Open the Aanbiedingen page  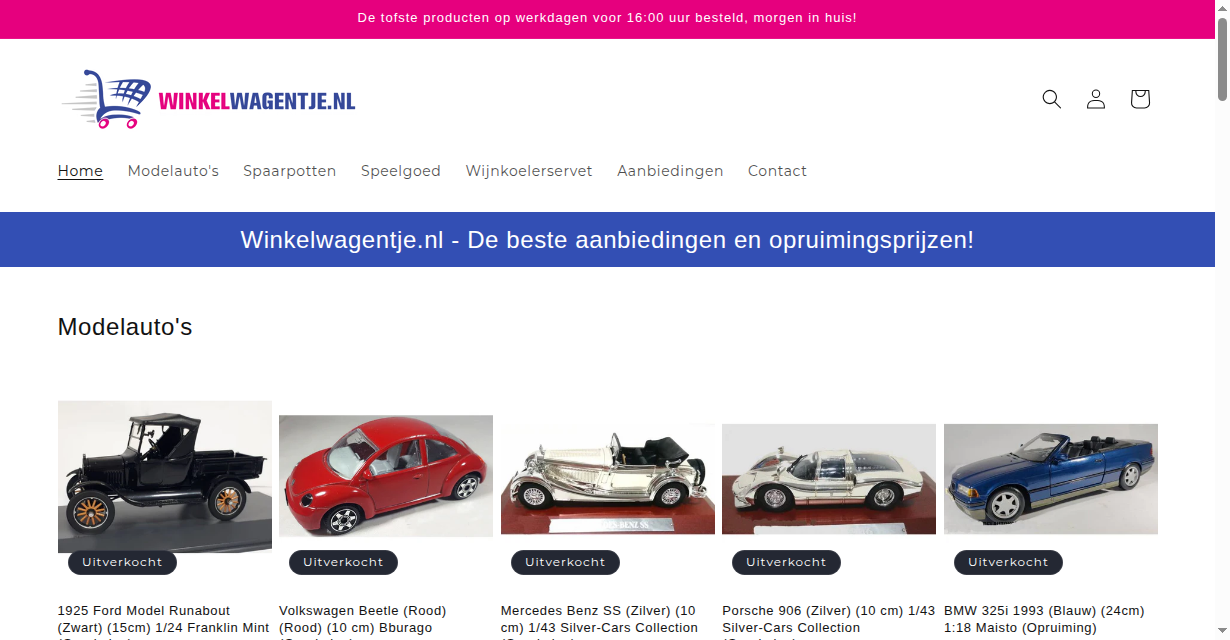click(x=670, y=171)
